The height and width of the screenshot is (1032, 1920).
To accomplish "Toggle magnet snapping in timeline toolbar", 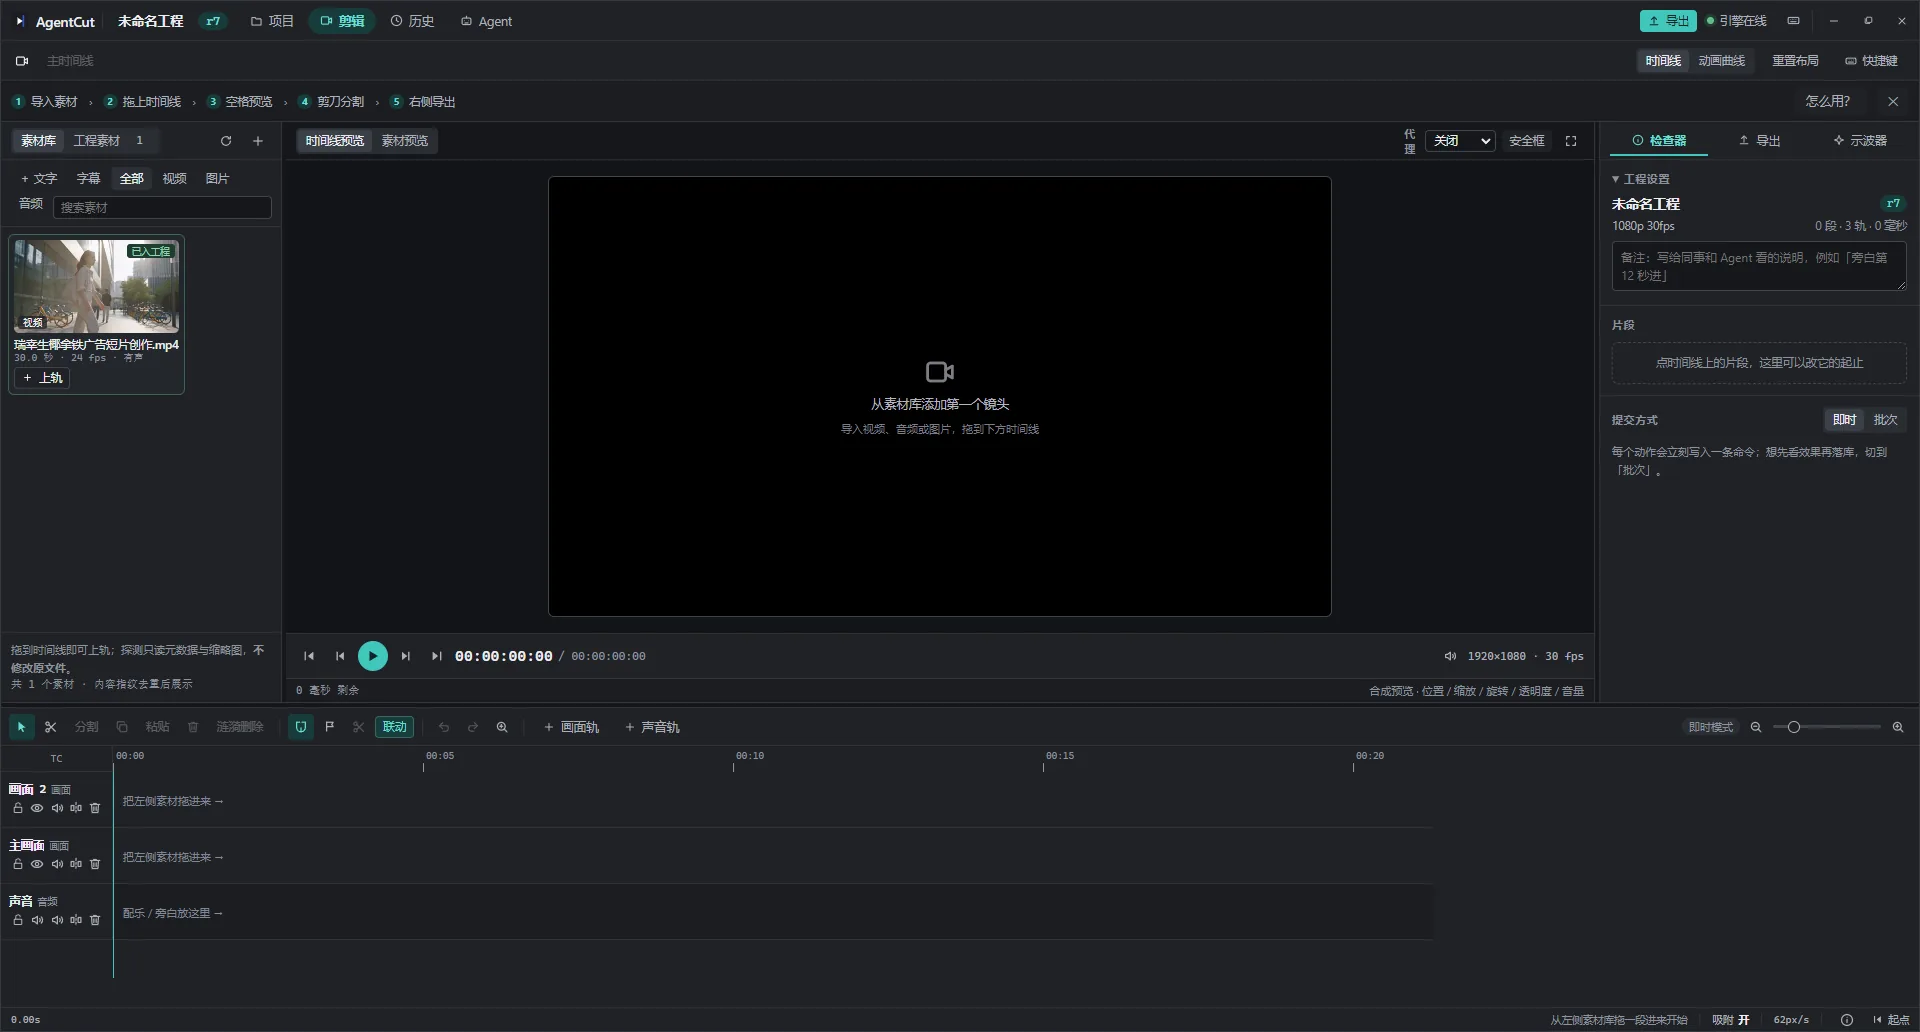I will tap(301, 727).
